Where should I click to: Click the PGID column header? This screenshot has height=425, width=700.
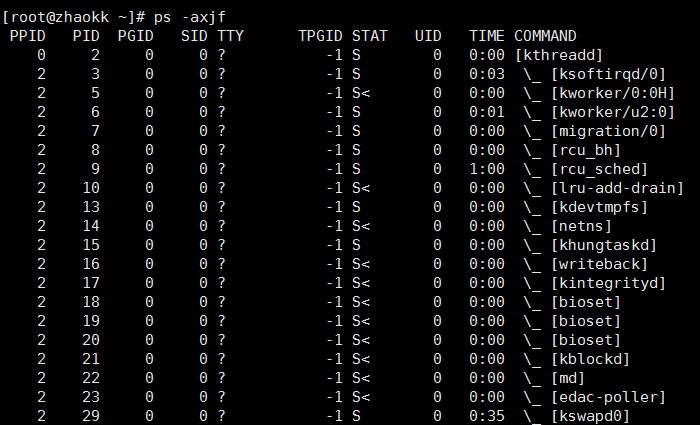[136, 36]
